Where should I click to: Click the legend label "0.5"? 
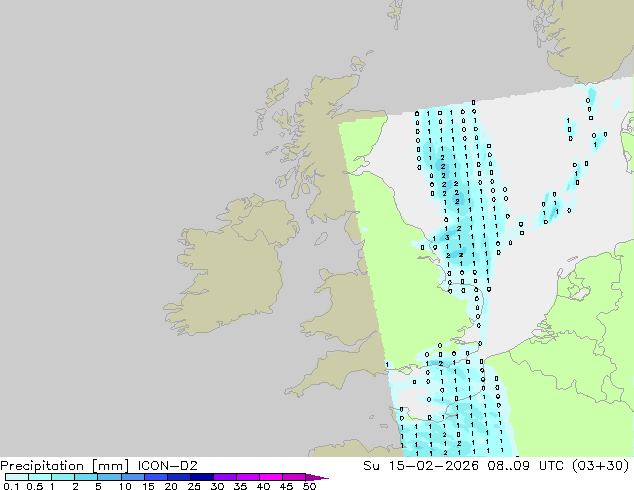[35, 486]
